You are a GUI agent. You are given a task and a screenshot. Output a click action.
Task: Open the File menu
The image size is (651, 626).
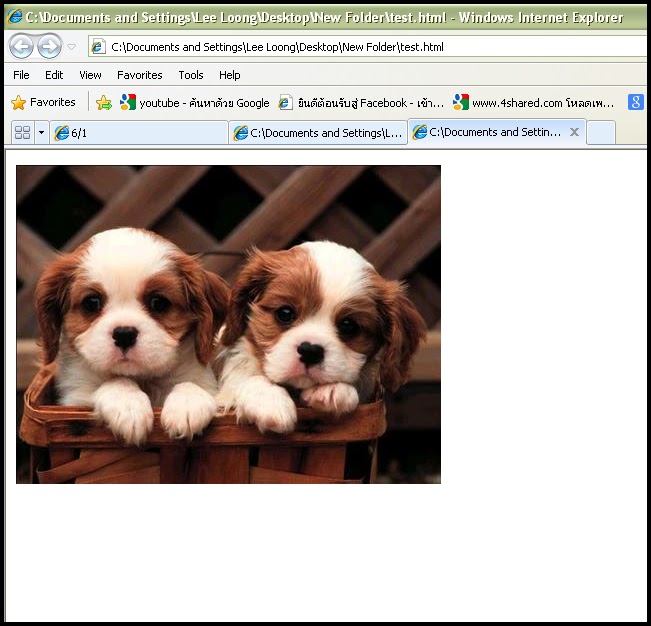coord(21,75)
